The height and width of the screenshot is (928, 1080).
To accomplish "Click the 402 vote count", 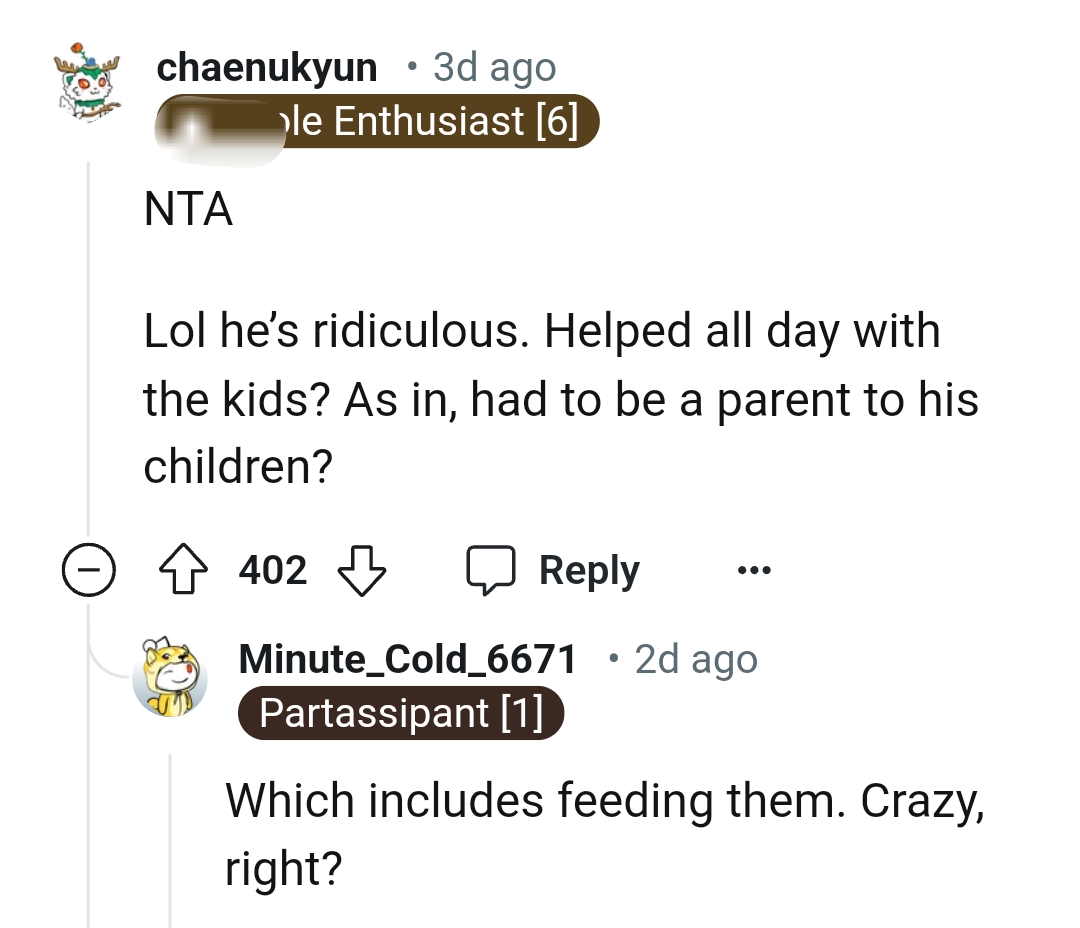I will pyautogui.click(x=272, y=570).
